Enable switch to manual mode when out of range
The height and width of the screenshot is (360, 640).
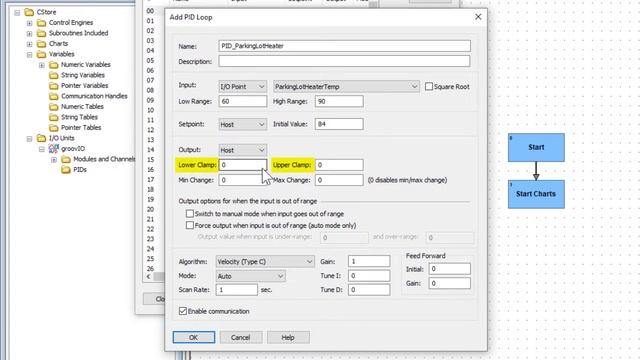(190, 213)
